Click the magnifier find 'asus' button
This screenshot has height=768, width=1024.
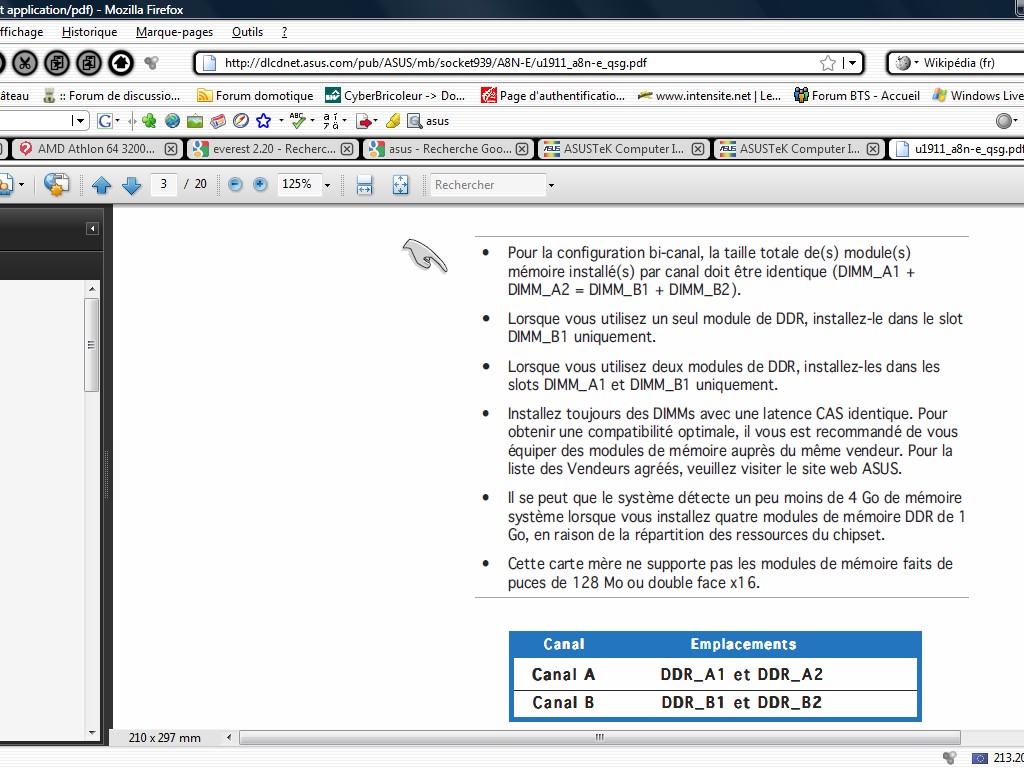pyautogui.click(x=428, y=121)
